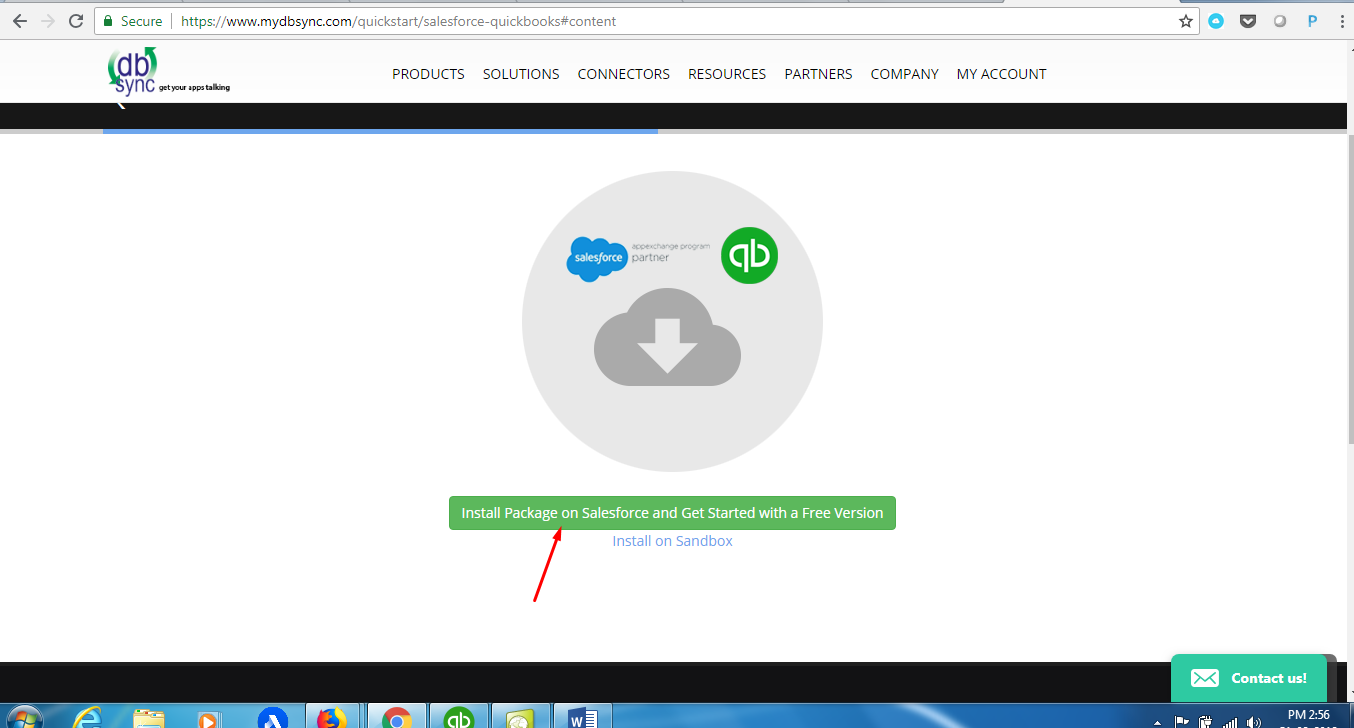This screenshot has height=728, width=1354.
Task: Click the Pocket extension icon
Action: (1248, 21)
